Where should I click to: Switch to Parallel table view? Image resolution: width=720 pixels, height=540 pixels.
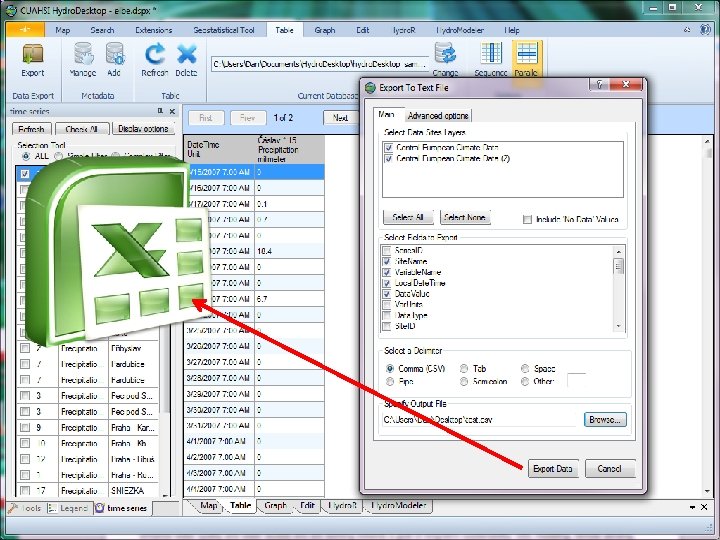[x=526, y=59]
